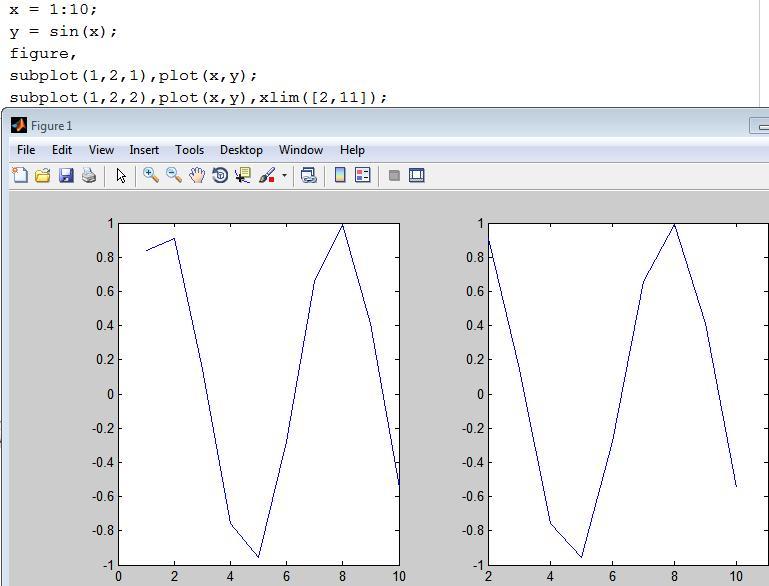Open the File menu
The height and width of the screenshot is (586, 769).
coord(26,150)
